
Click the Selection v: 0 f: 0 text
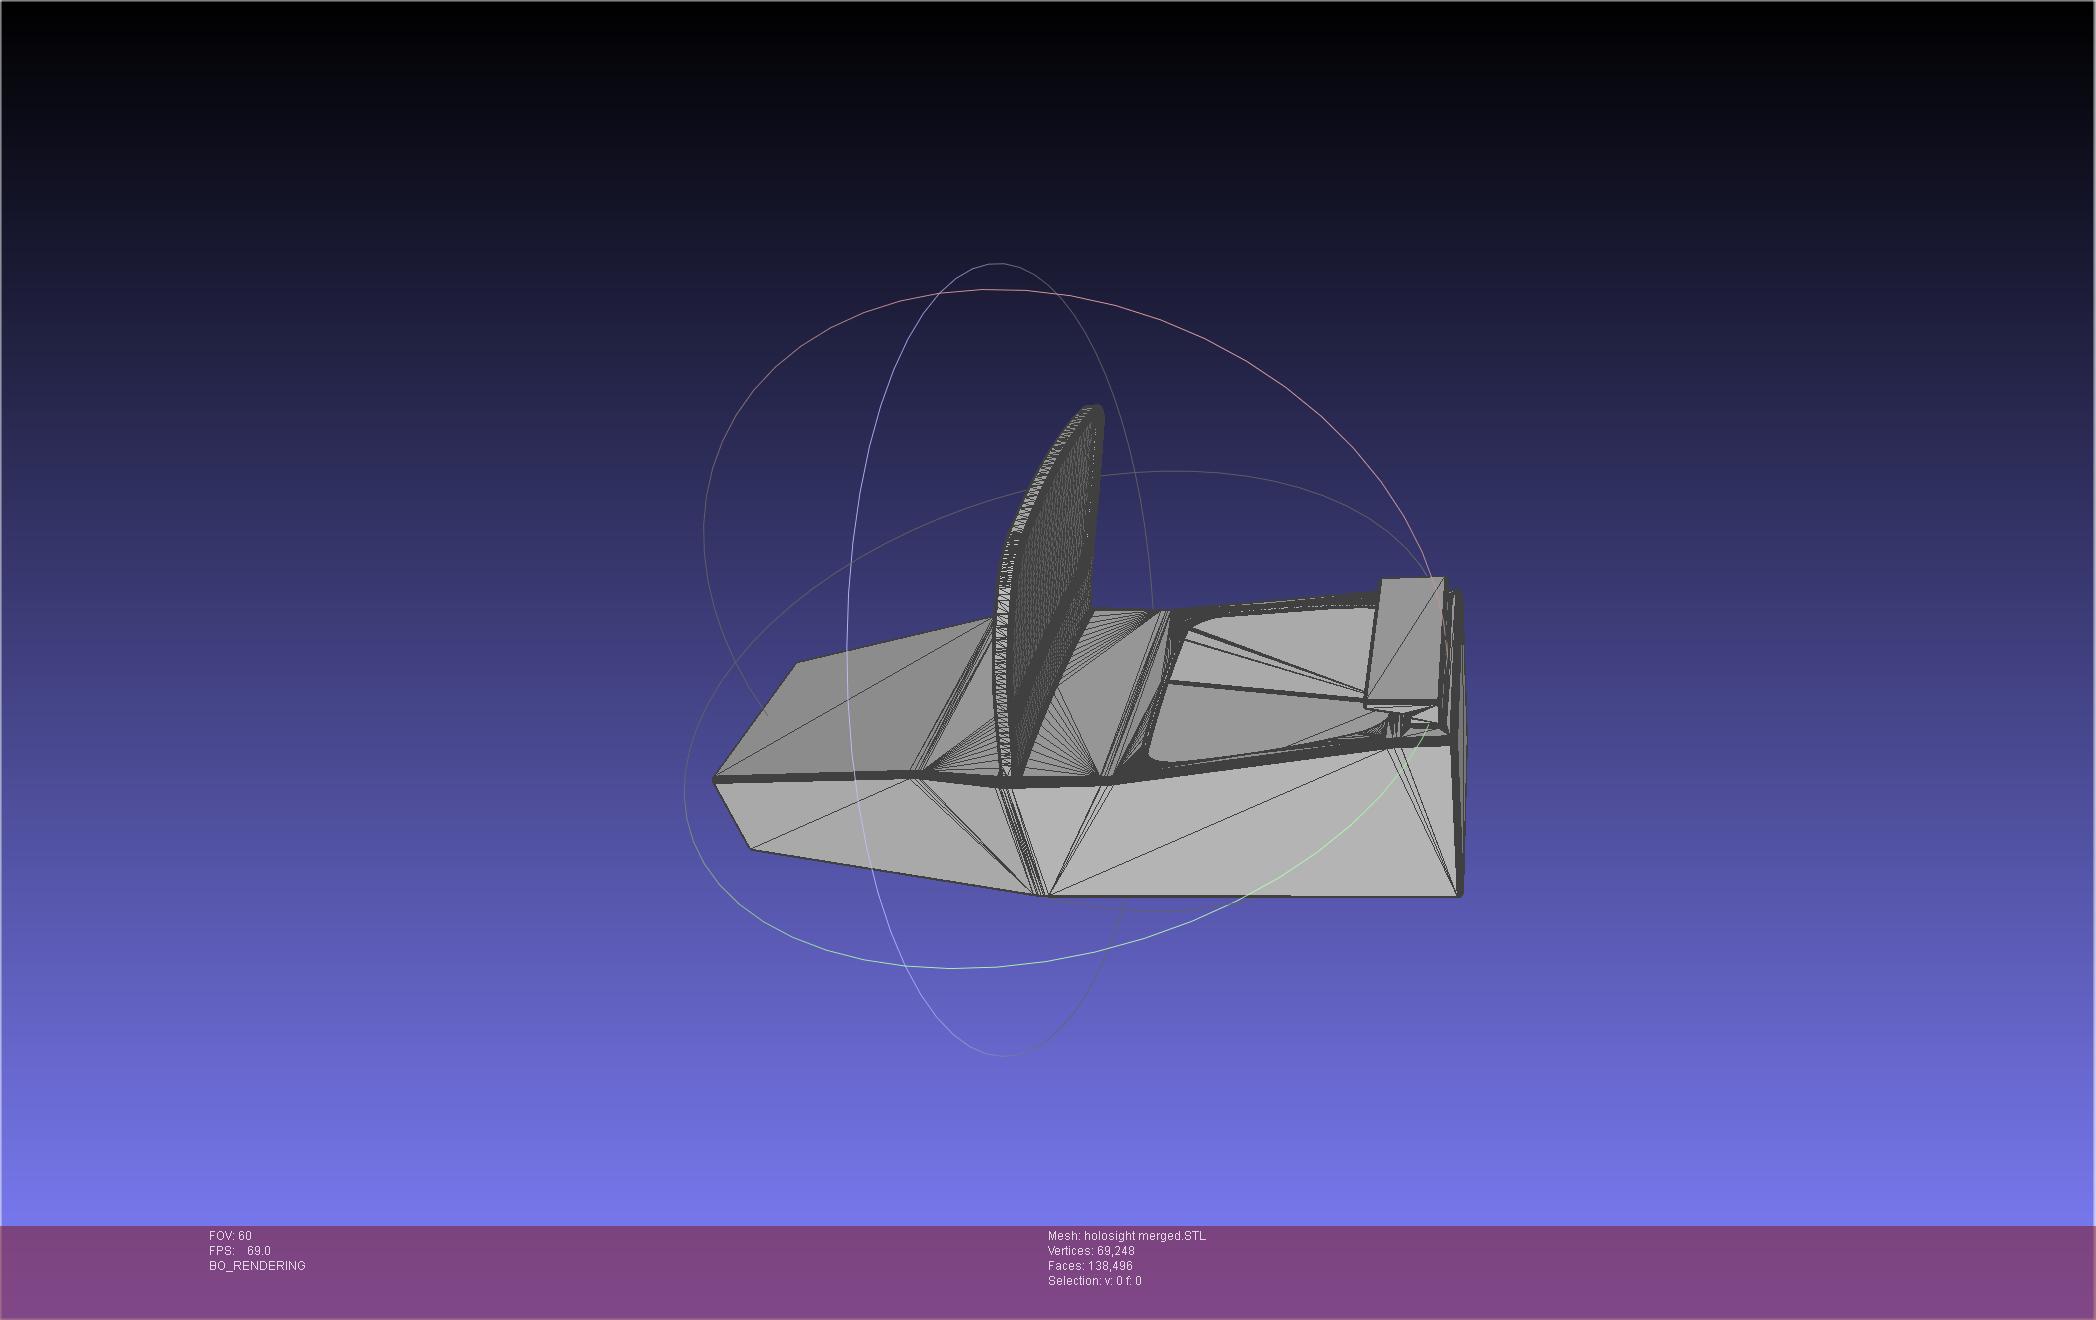pos(1094,1281)
